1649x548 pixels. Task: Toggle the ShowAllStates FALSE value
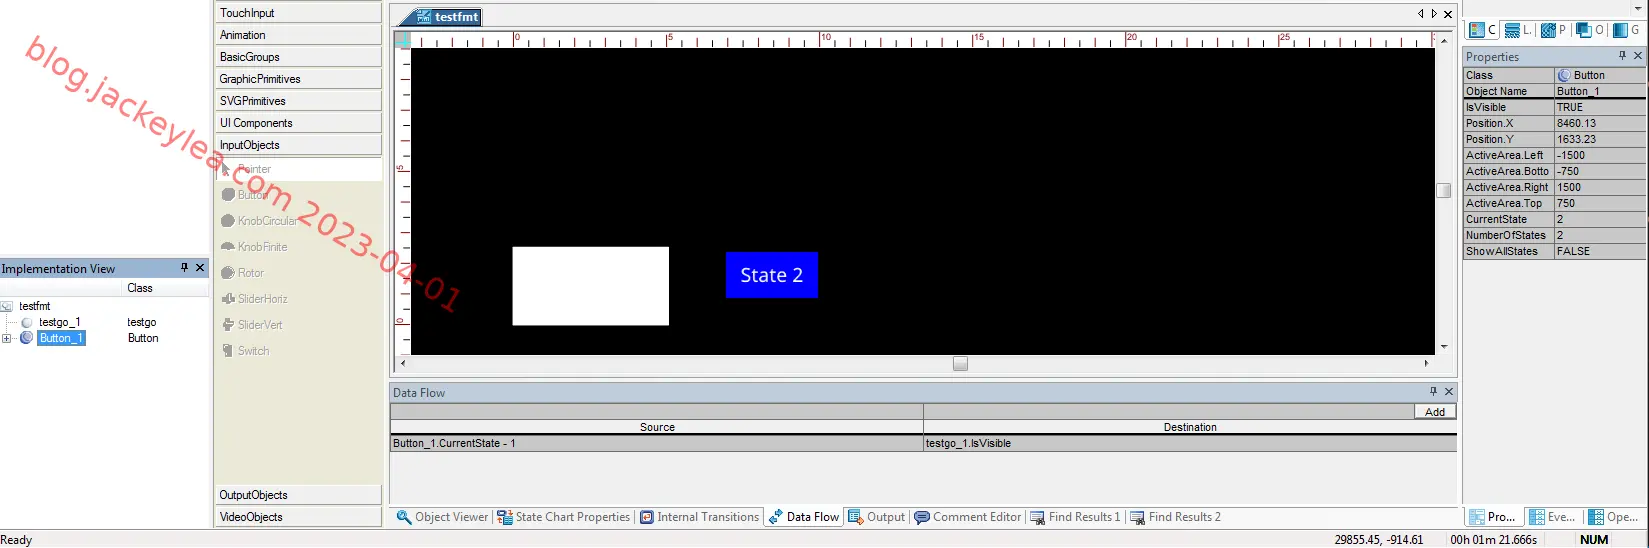tap(1599, 251)
